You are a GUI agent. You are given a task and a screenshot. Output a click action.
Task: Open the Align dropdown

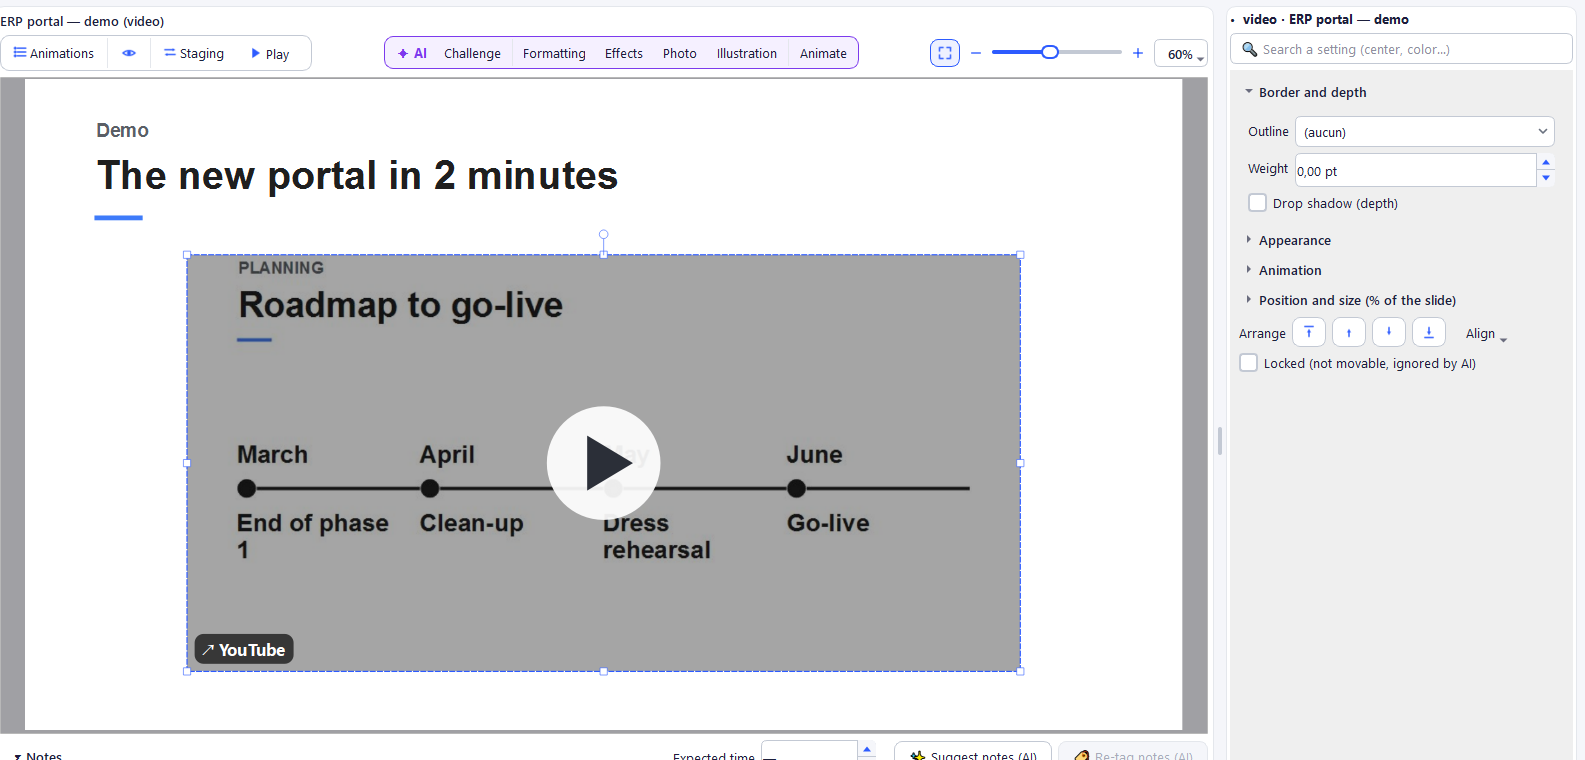pos(1486,334)
